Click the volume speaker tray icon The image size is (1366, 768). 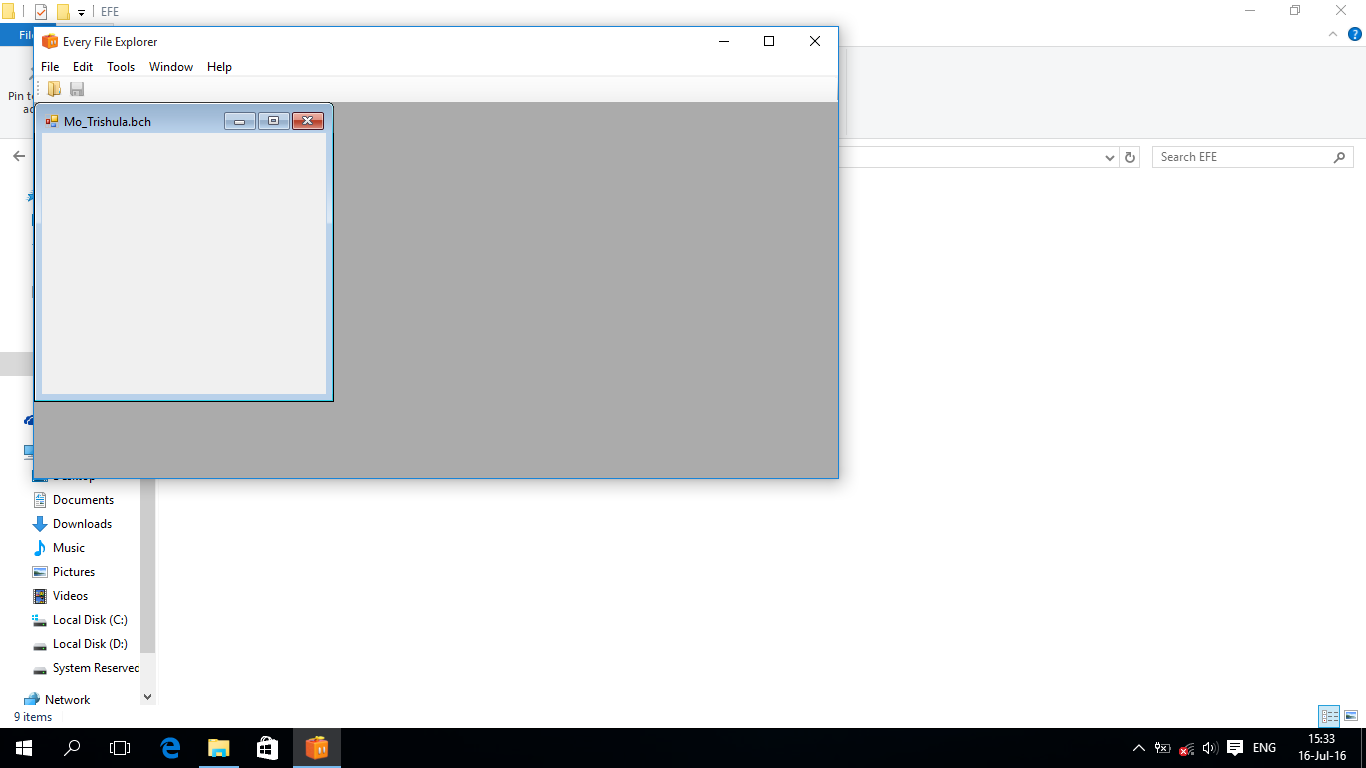[x=1210, y=748]
